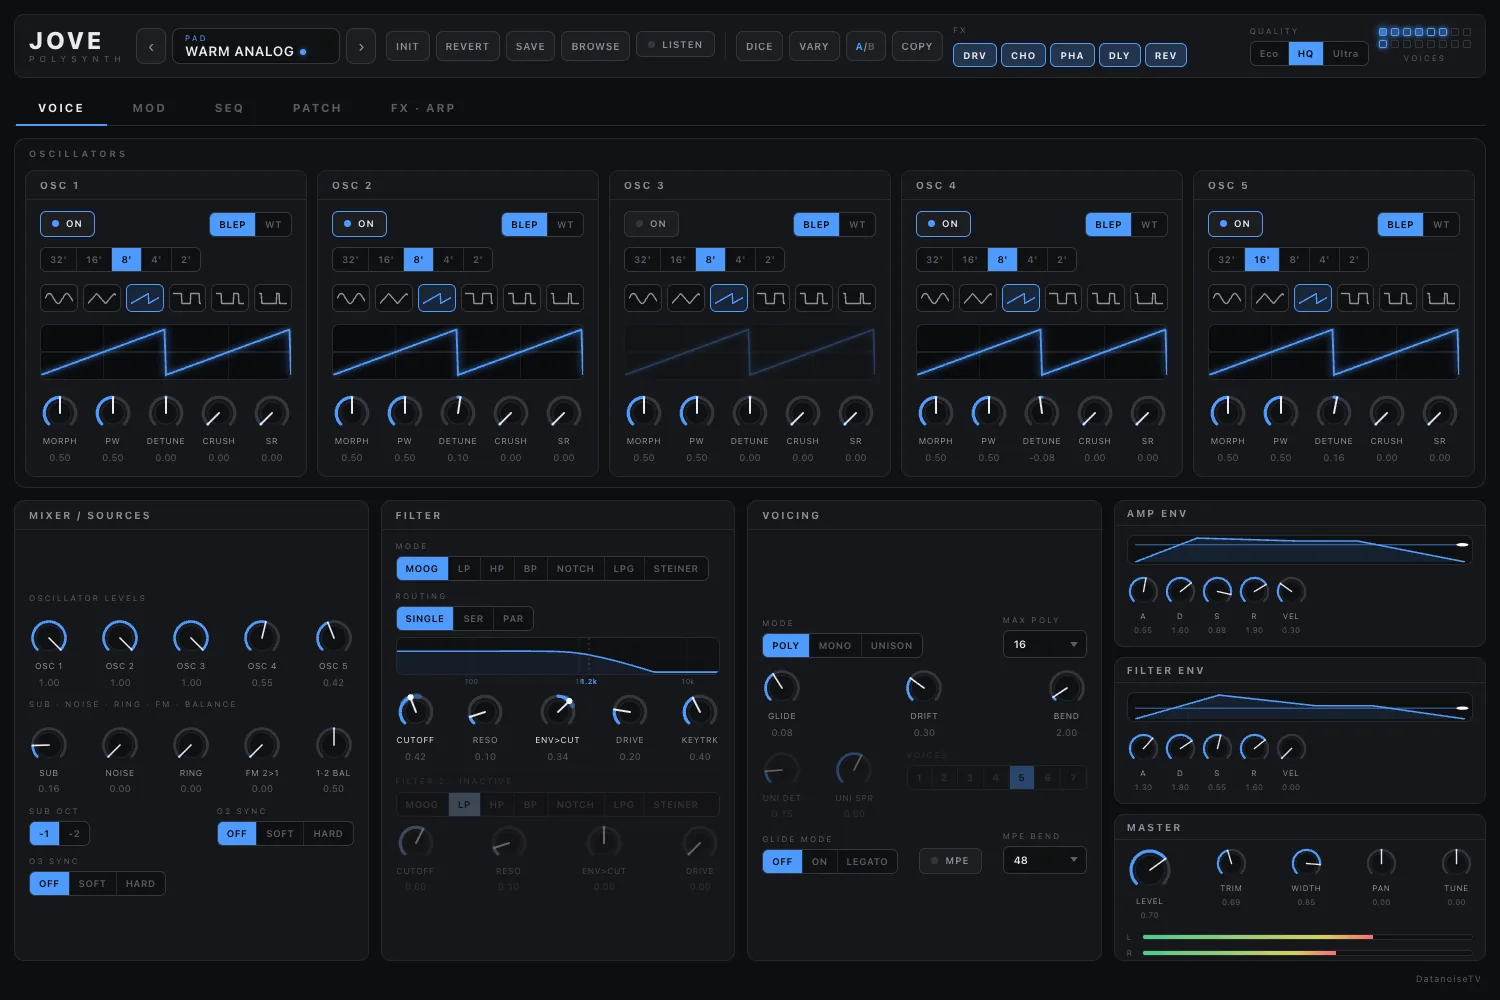Toggle OSC 2 ON switch
The height and width of the screenshot is (1000, 1500).
[x=359, y=224]
